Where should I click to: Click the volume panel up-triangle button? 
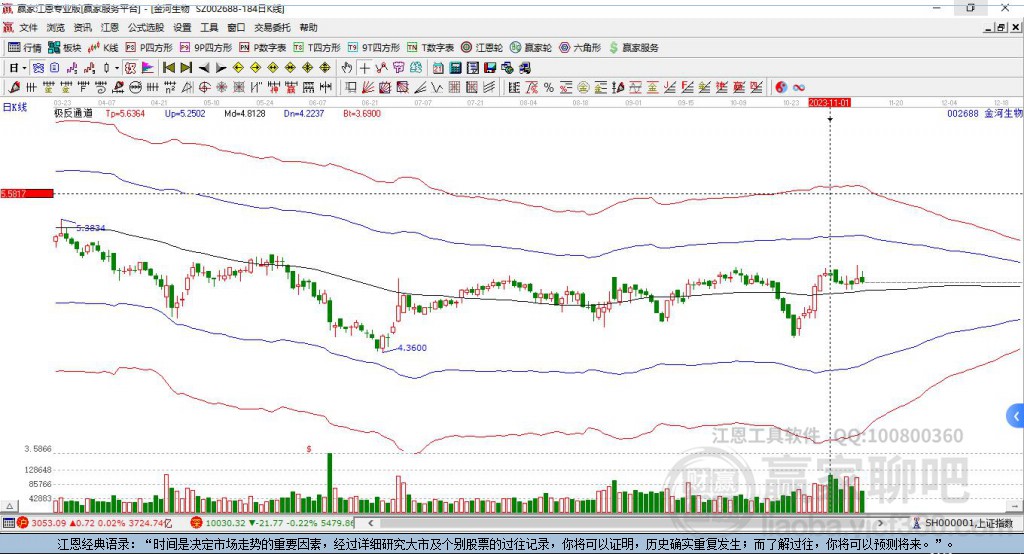click(9, 506)
